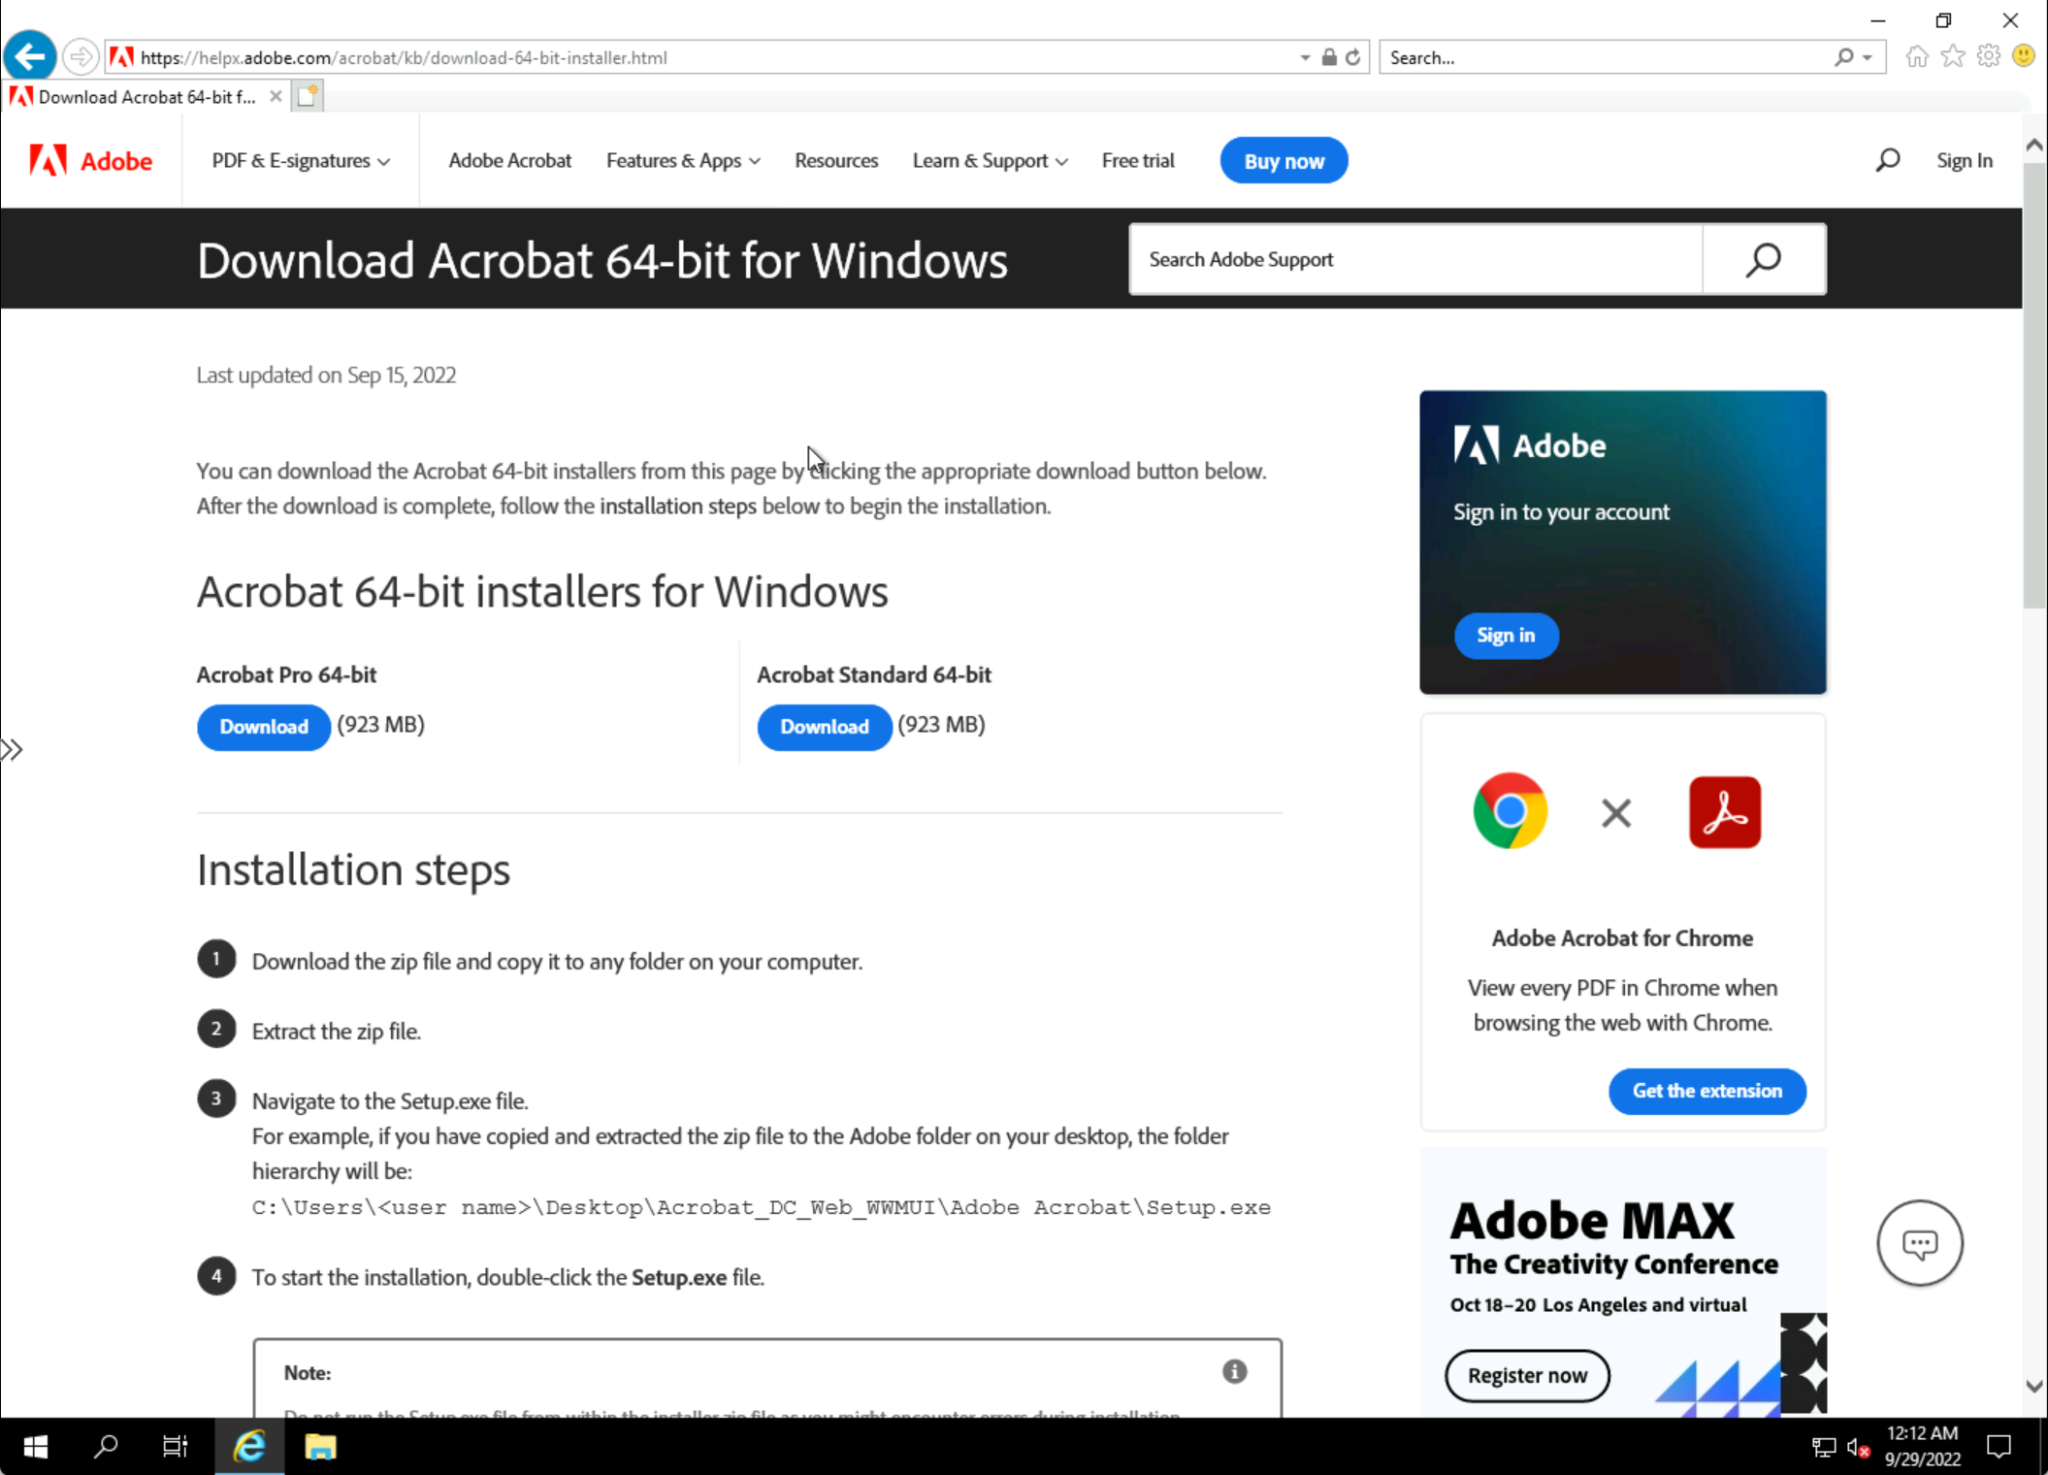Click the navigation bar search magnifier icon
Image resolution: width=2048 pixels, height=1475 pixels.
pos(1887,160)
